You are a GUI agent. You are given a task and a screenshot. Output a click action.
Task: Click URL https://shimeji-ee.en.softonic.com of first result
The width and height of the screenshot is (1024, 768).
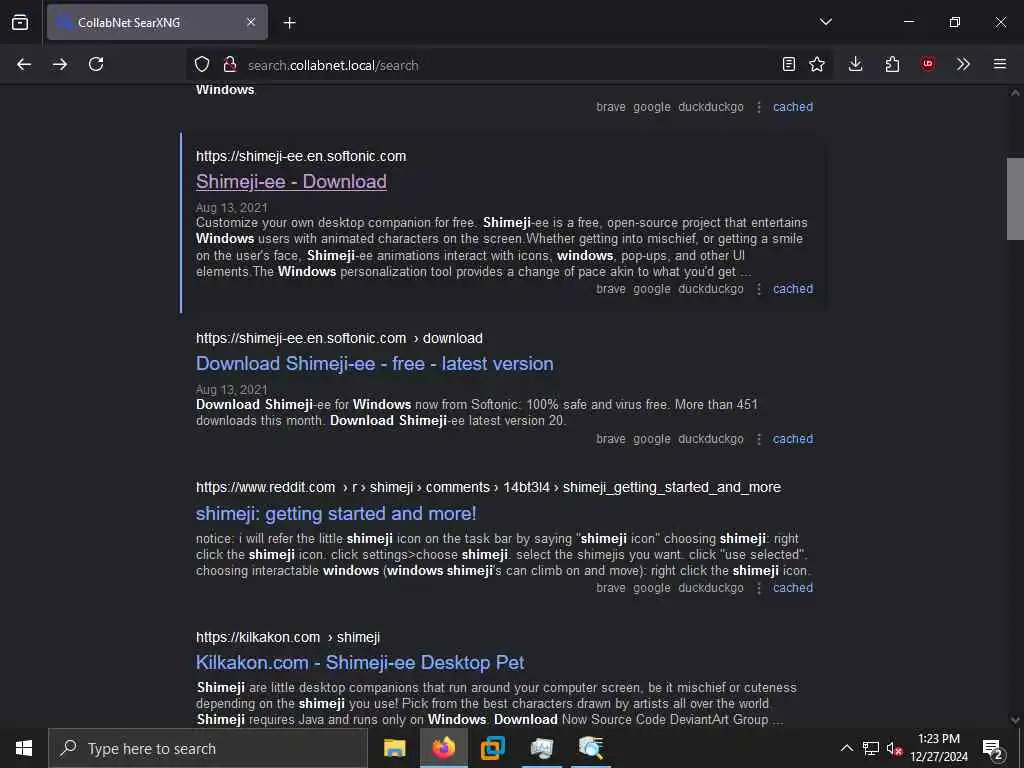click(301, 156)
